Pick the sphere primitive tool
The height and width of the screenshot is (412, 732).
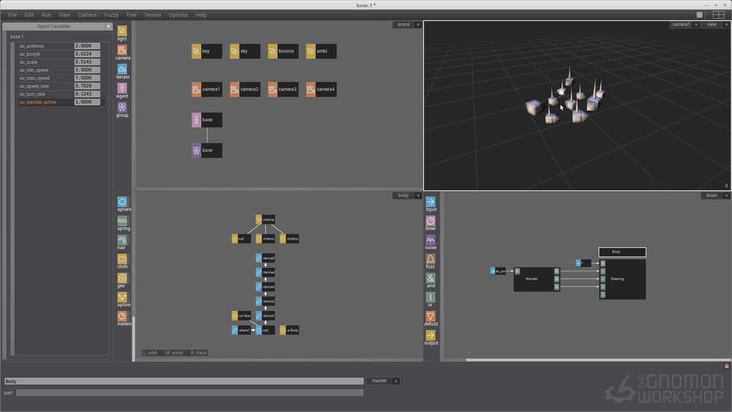[x=122, y=202]
